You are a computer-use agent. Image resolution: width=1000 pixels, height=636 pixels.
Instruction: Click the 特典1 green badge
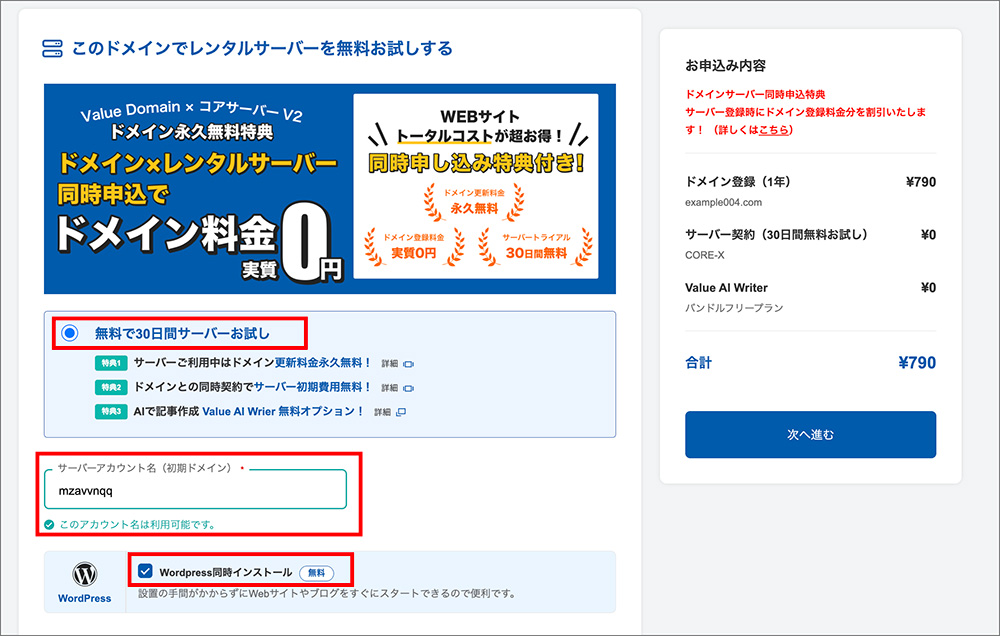pos(111,363)
